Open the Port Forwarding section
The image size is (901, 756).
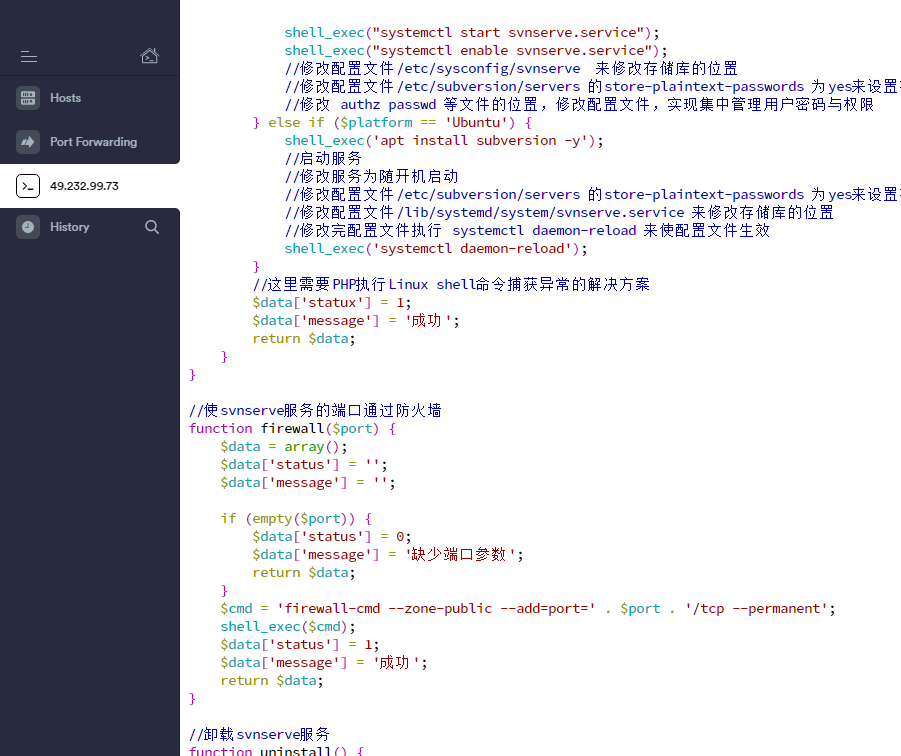click(93, 142)
